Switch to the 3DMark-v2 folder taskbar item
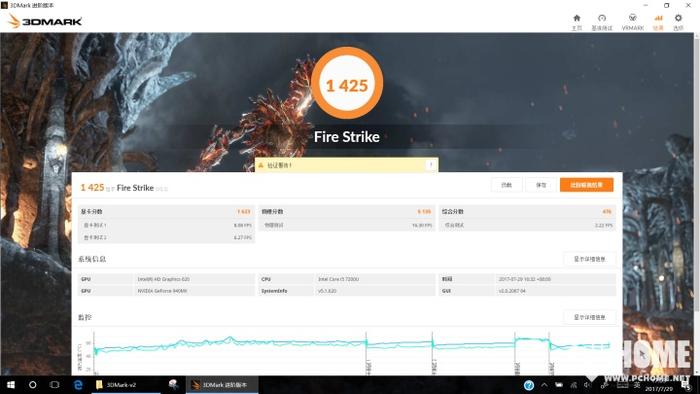This screenshot has height=394, width=700. point(125,385)
